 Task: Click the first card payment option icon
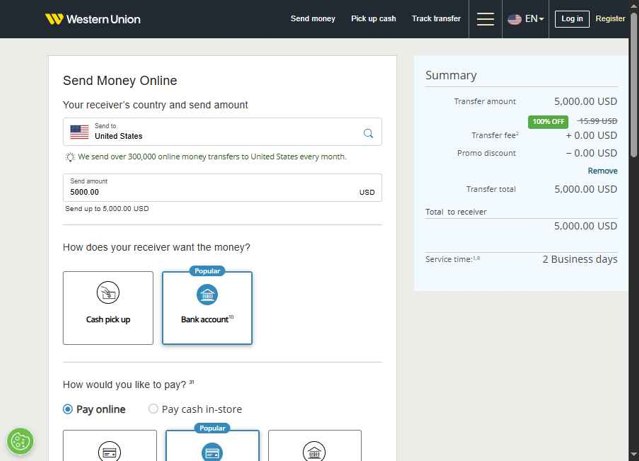click(109, 452)
